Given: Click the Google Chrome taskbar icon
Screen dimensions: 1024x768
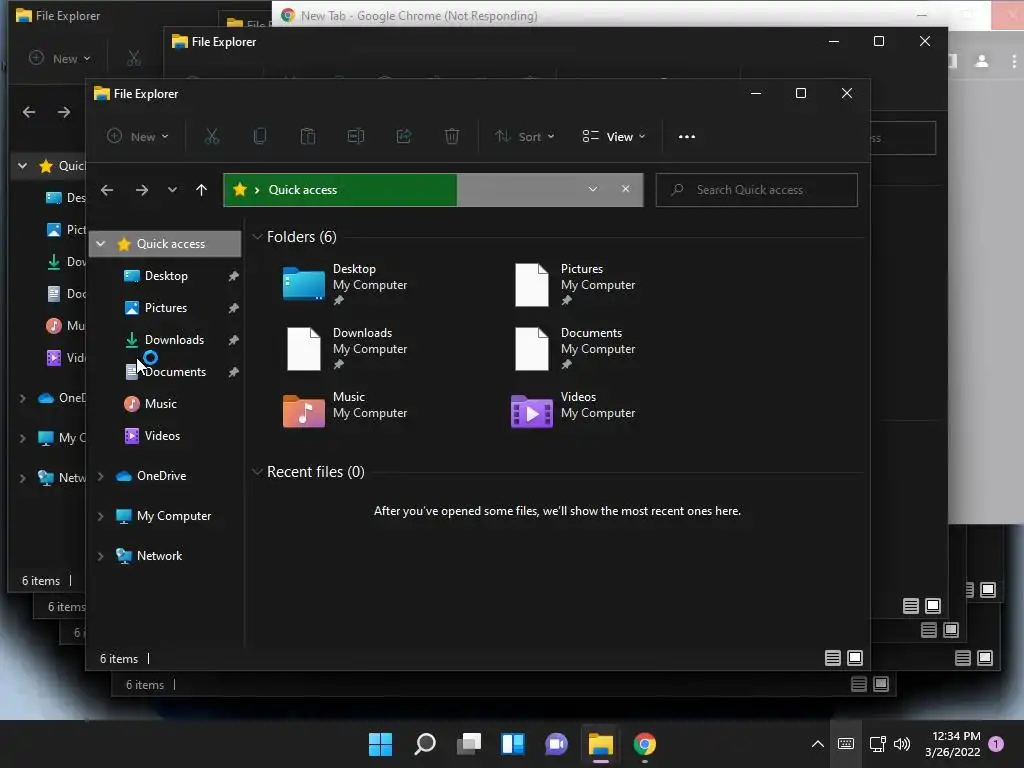Looking at the screenshot, I should [645, 744].
